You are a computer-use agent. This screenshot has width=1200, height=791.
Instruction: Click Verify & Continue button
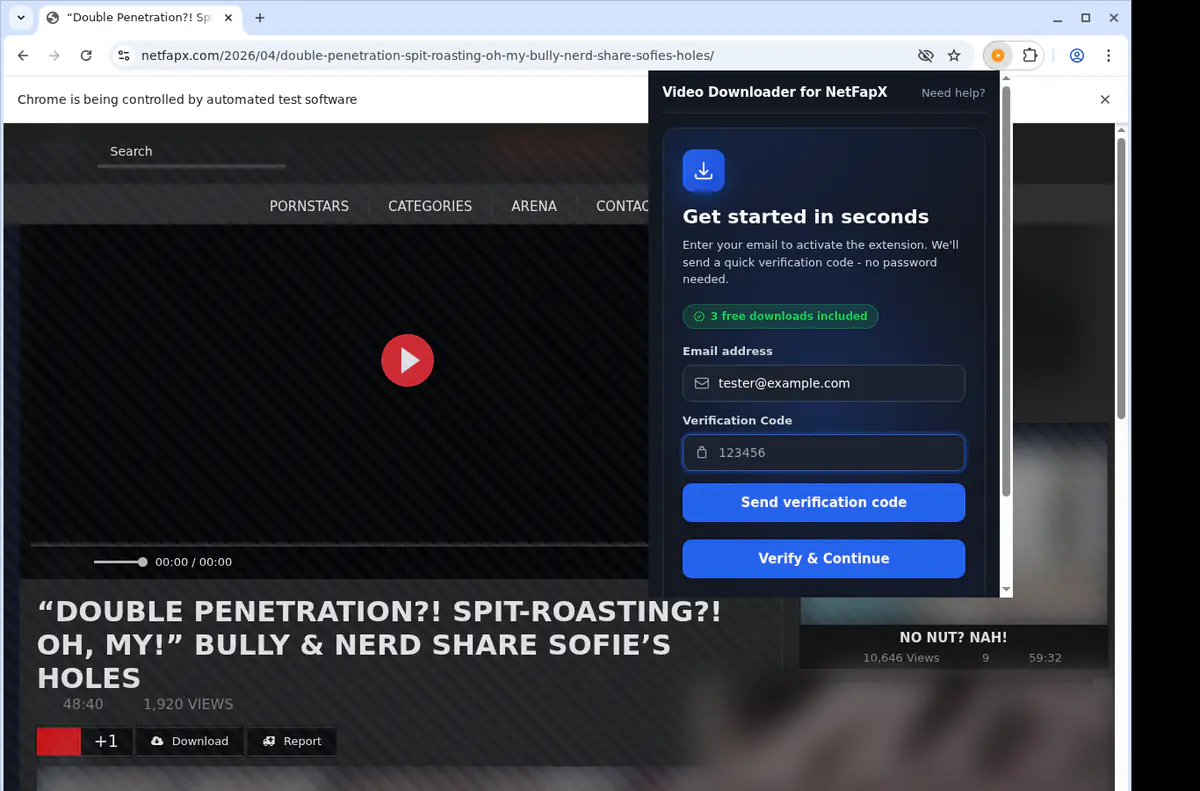tap(824, 558)
